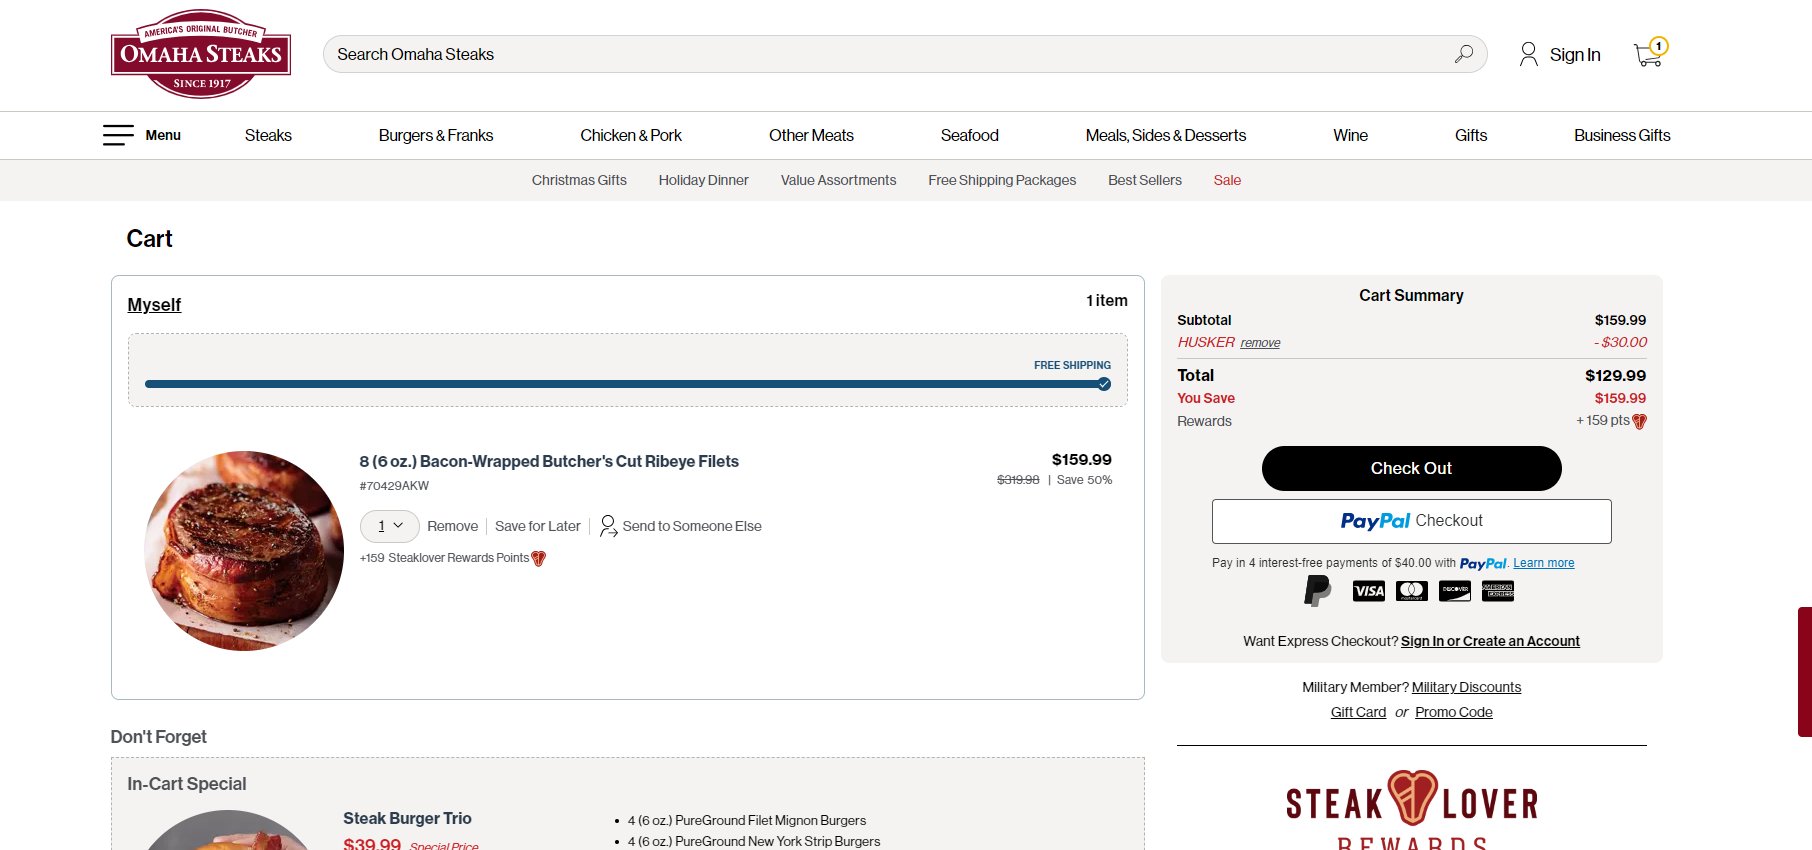Click the Send to Someone Else icon

[608, 526]
